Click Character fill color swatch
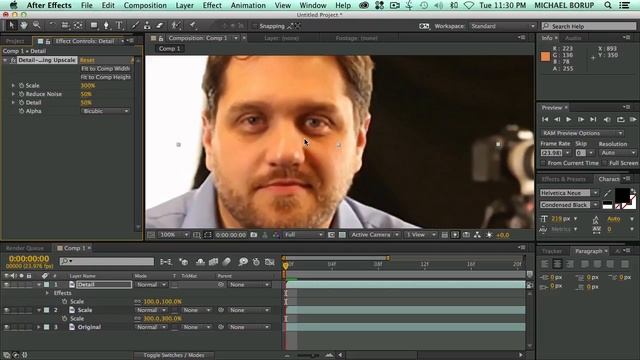 (x=622, y=195)
